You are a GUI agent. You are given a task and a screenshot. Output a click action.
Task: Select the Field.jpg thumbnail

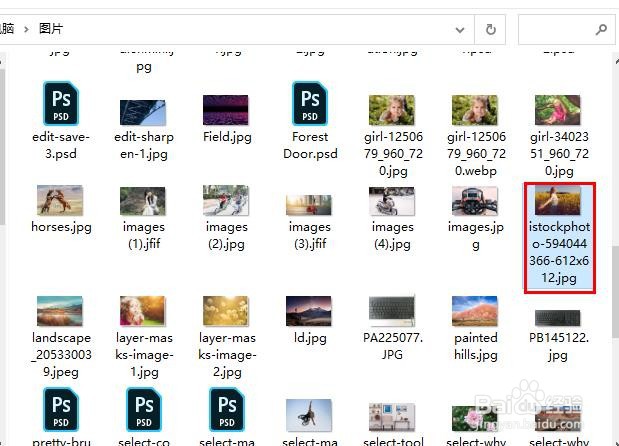pyautogui.click(x=226, y=110)
